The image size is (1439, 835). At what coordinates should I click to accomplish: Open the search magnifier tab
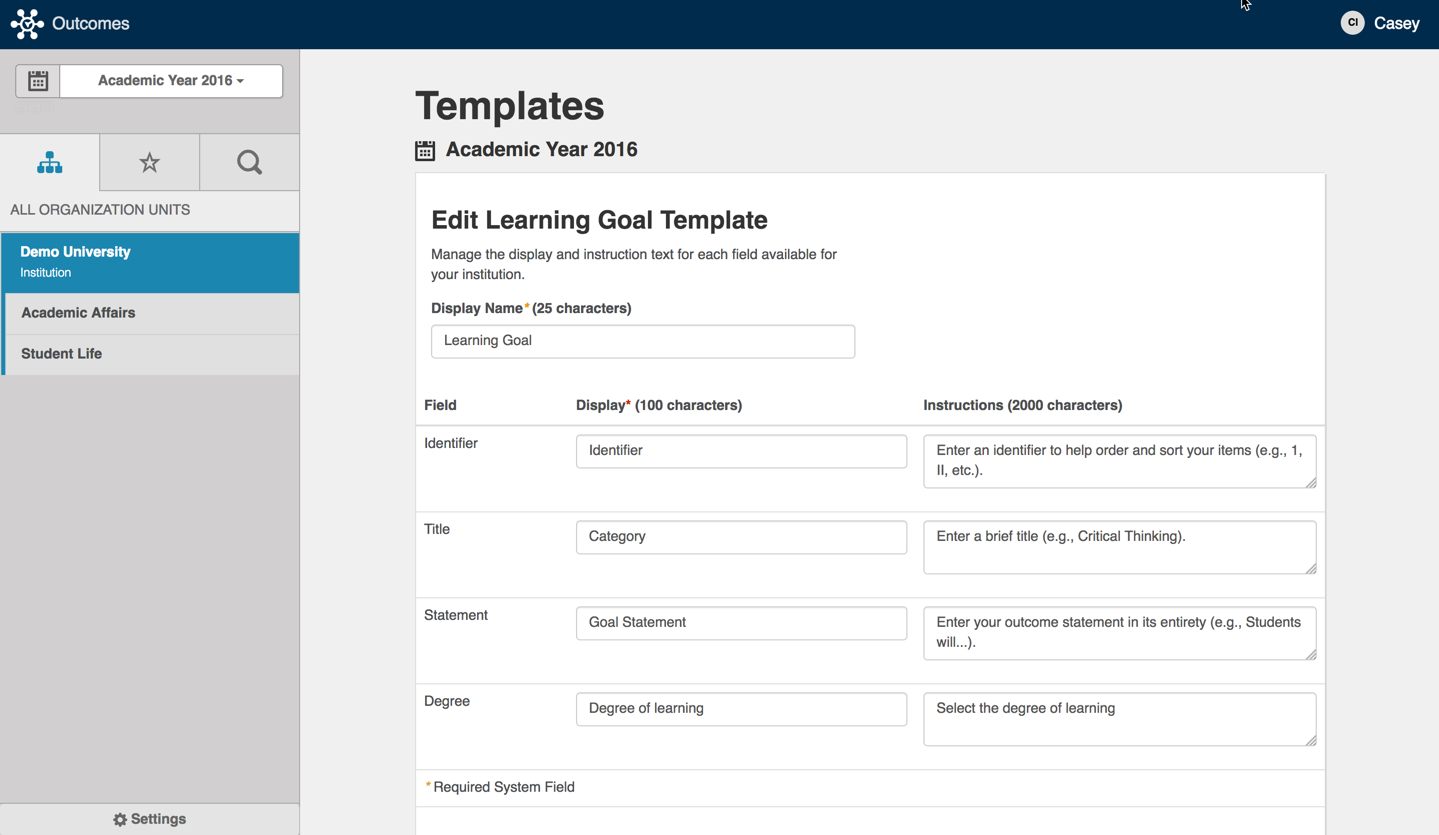point(250,162)
